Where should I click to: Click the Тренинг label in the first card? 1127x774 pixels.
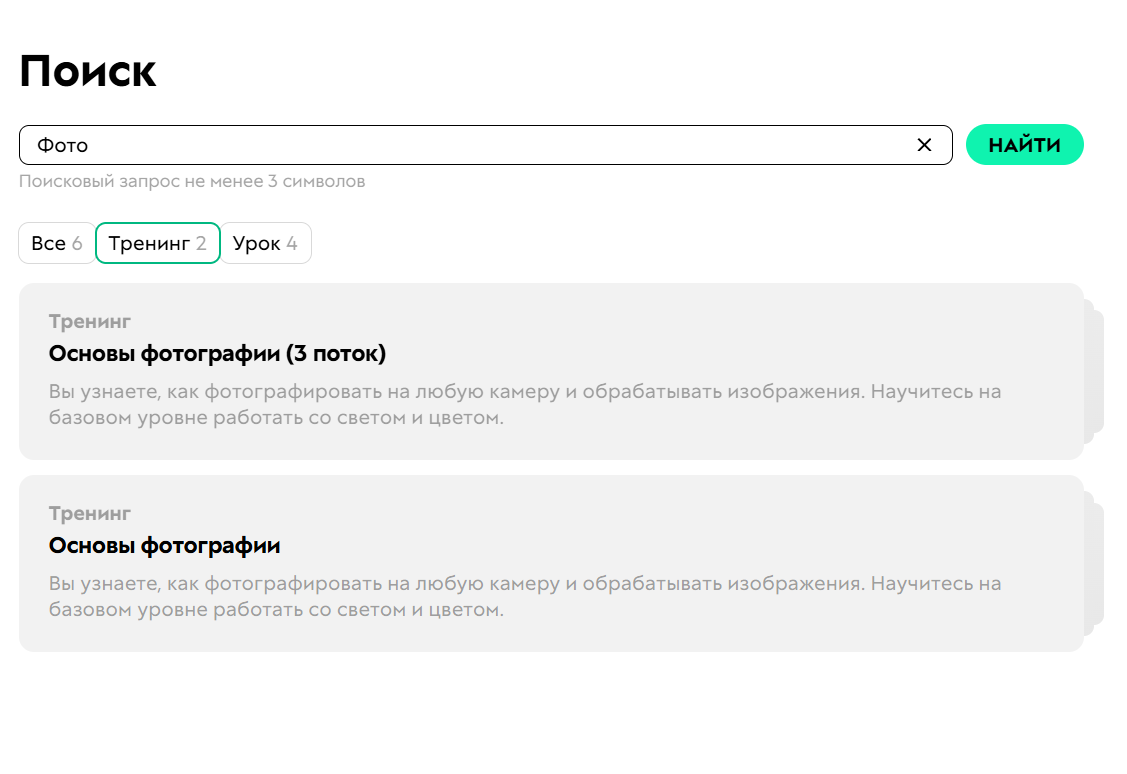pos(90,321)
